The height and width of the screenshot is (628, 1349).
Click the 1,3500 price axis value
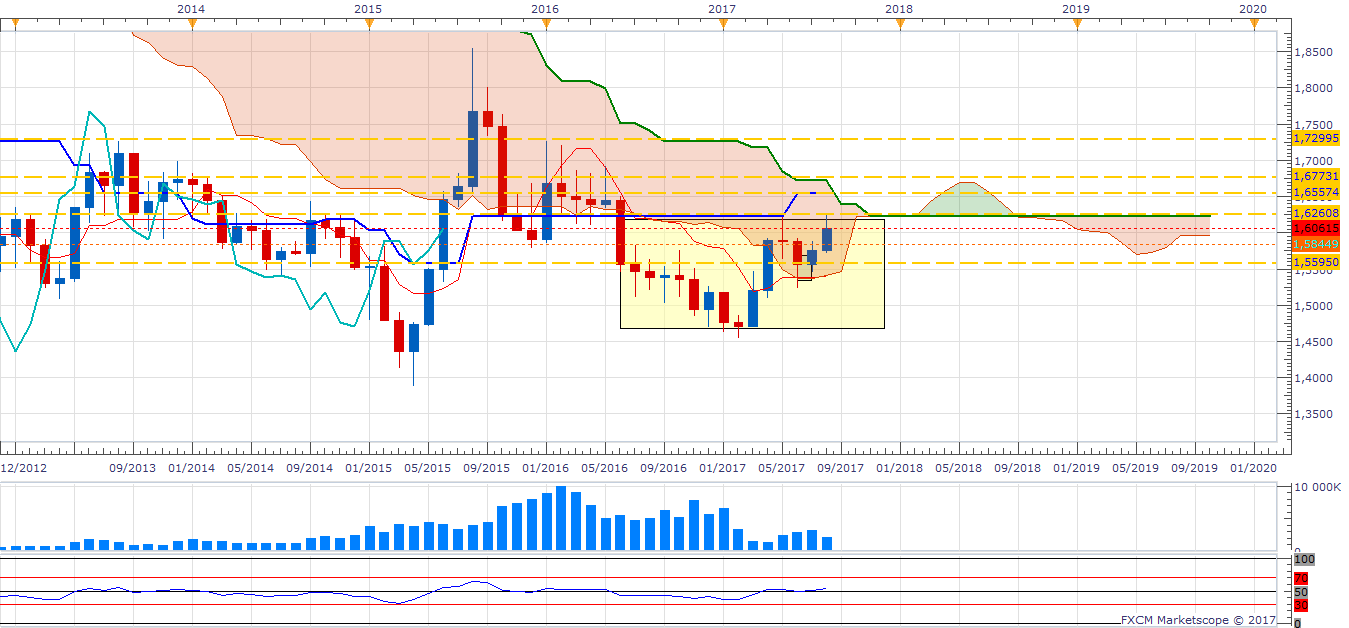pos(1314,414)
